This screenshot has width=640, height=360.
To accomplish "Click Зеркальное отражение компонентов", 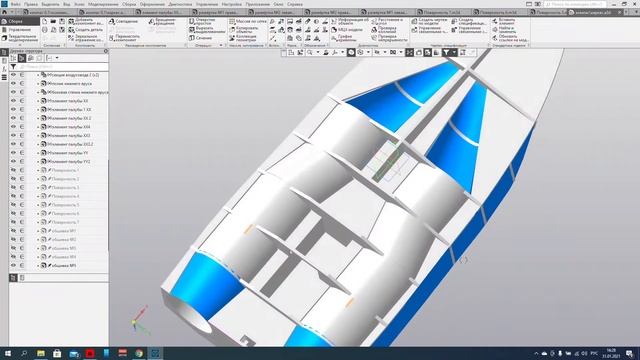I will coord(86,38).
